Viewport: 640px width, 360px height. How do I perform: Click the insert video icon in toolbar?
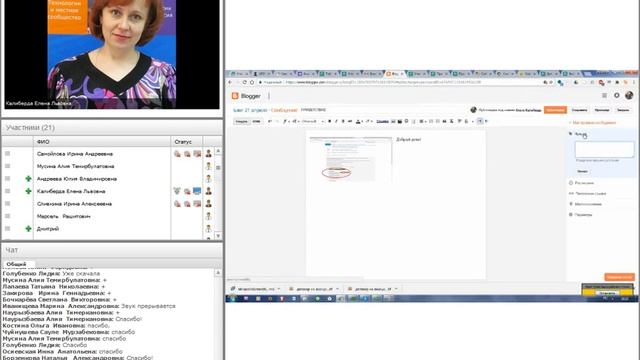click(x=400, y=121)
